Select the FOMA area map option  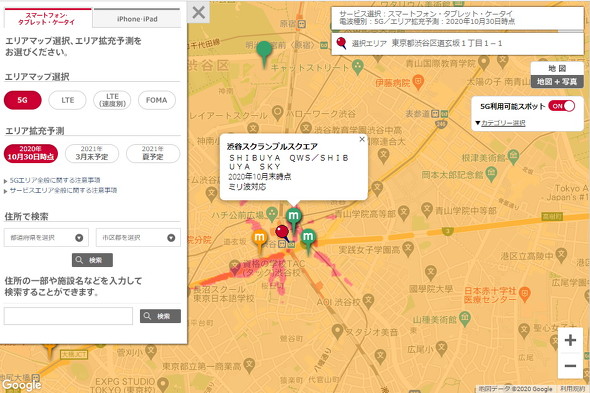(x=157, y=100)
